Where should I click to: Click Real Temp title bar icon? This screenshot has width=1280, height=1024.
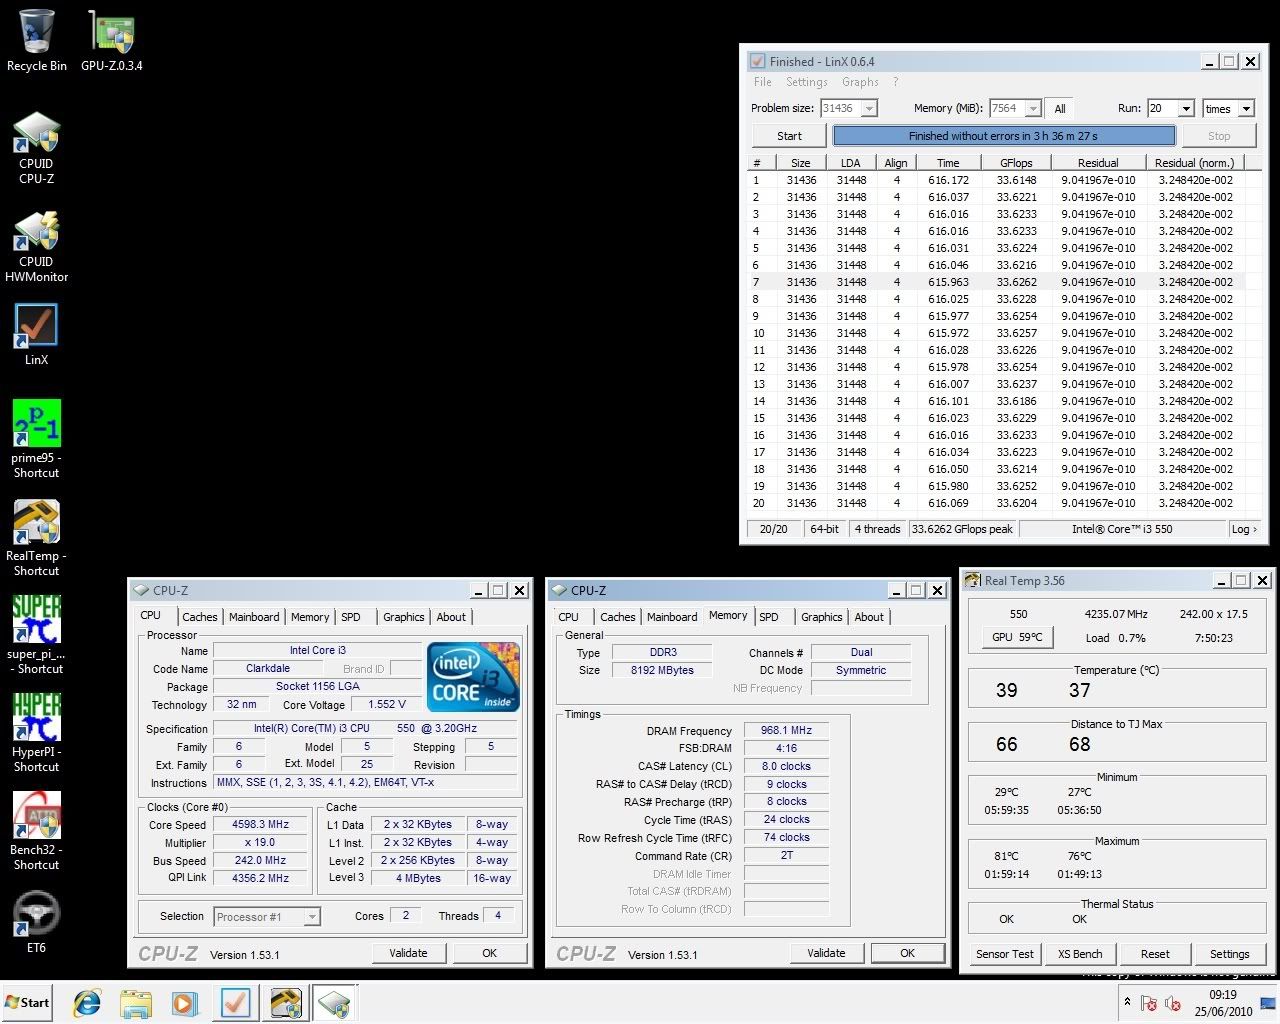(973, 580)
